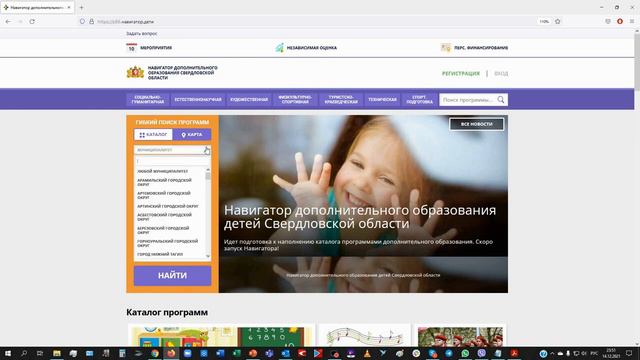Click the municipality filter text box

(x=171, y=161)
